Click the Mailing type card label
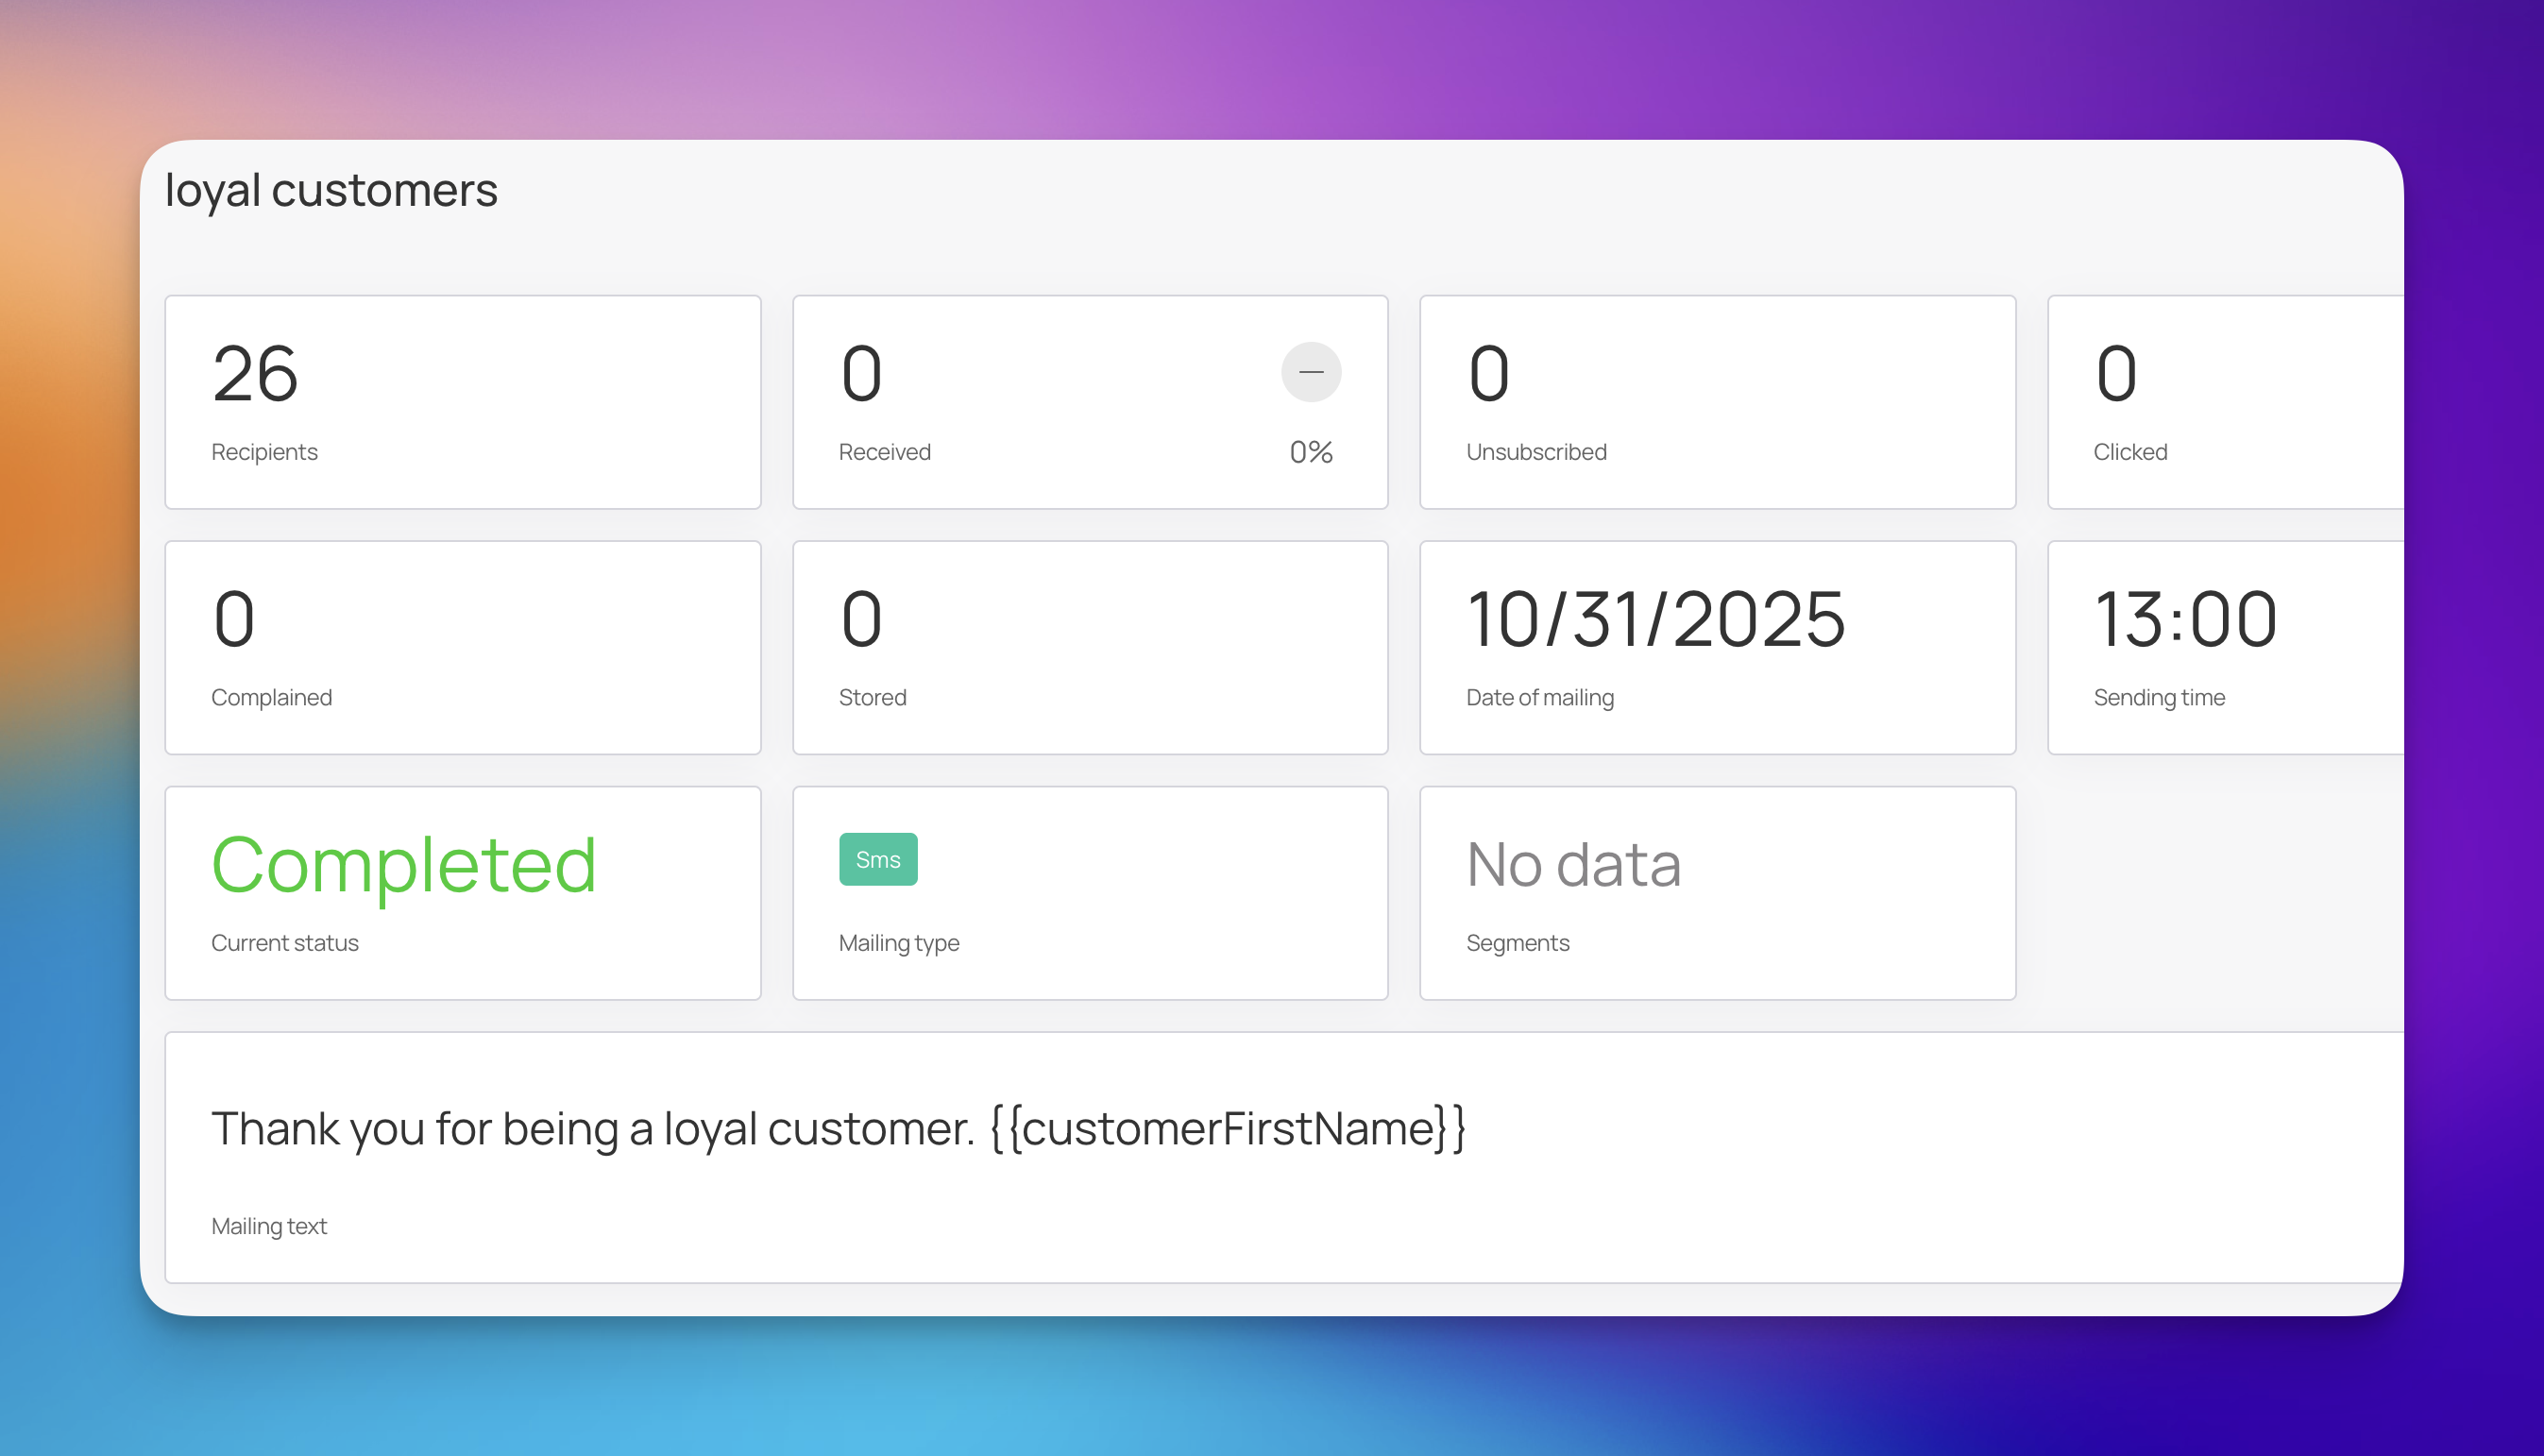The image size is (2544, 1456). click(x=898, y=943)
